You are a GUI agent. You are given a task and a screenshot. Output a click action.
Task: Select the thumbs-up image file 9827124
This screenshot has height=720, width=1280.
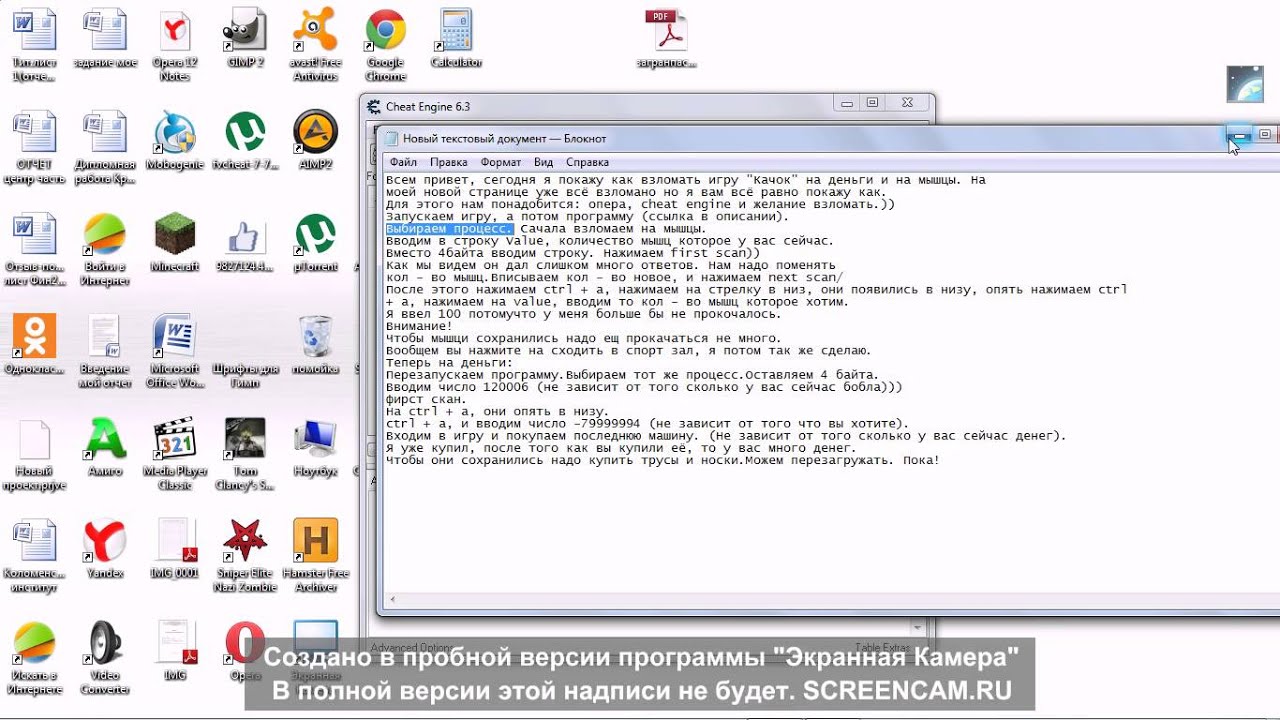pos(245,243)
